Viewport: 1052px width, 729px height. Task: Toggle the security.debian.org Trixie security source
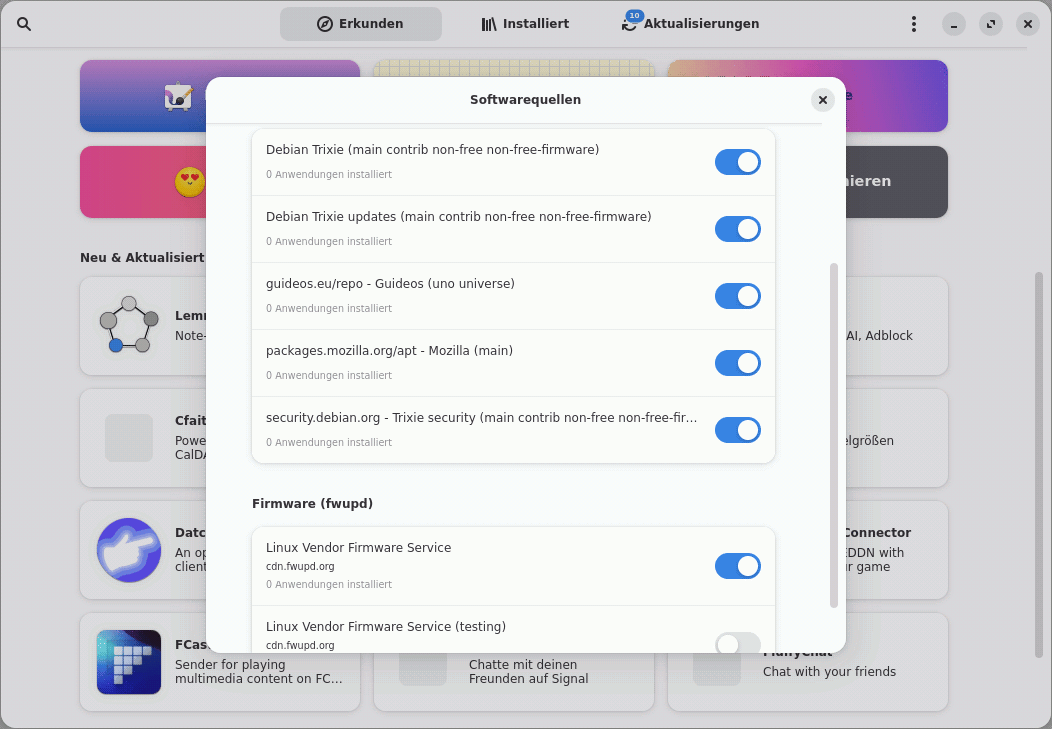point(737,431)
